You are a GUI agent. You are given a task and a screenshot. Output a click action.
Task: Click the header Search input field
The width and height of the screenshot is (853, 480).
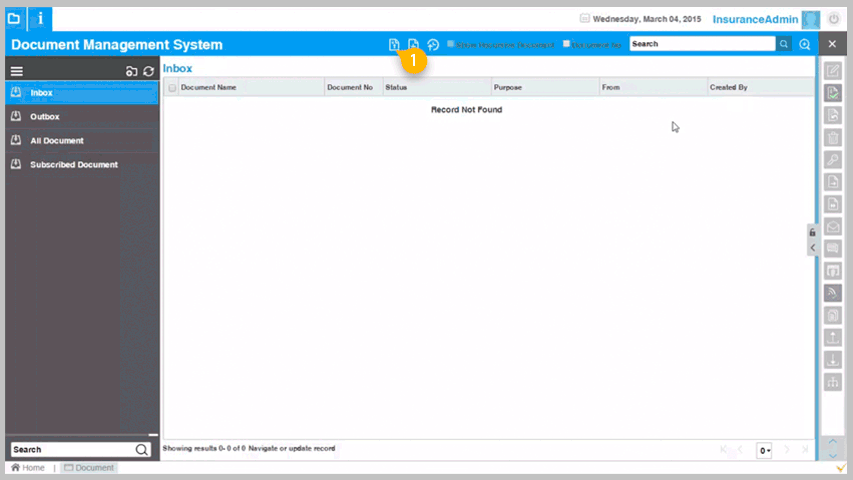click(x=702, y=44)
